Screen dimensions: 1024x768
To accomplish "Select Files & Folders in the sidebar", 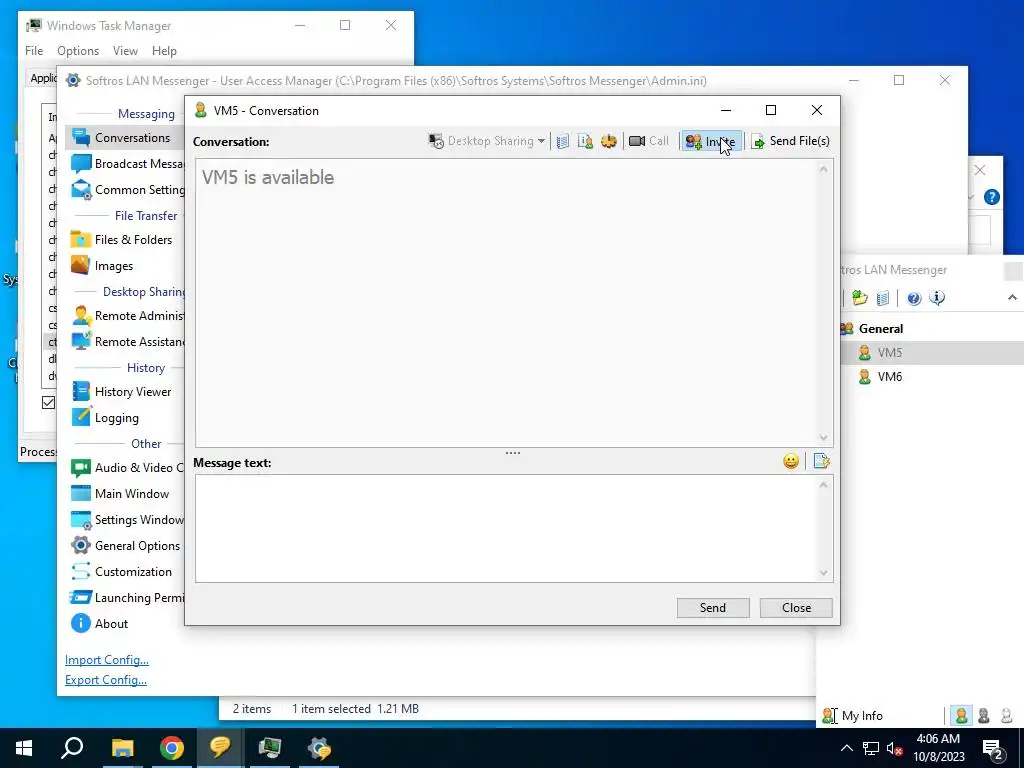I will pos(121,240).
